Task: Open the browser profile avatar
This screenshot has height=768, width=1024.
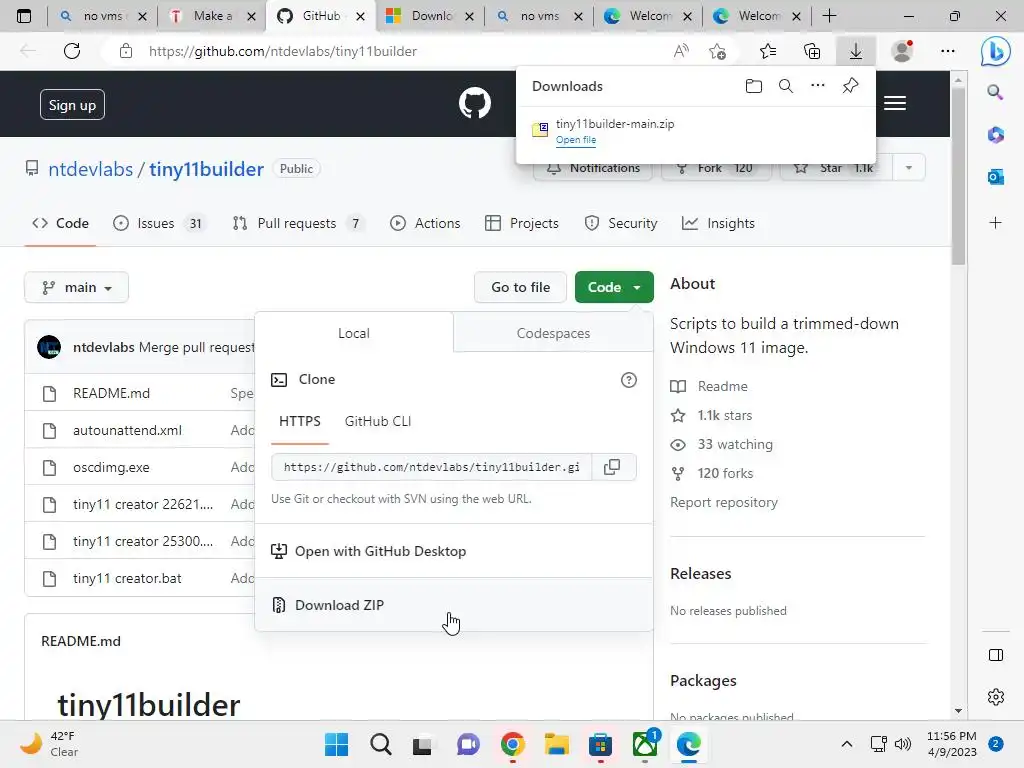Action: tap(903, 51)
